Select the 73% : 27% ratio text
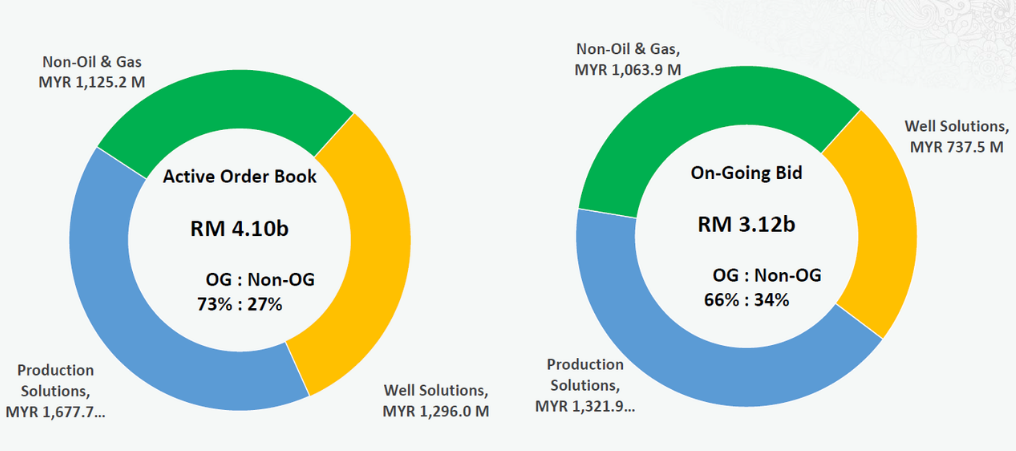Viewport: 1016px width, 451px height. (240, 304)
